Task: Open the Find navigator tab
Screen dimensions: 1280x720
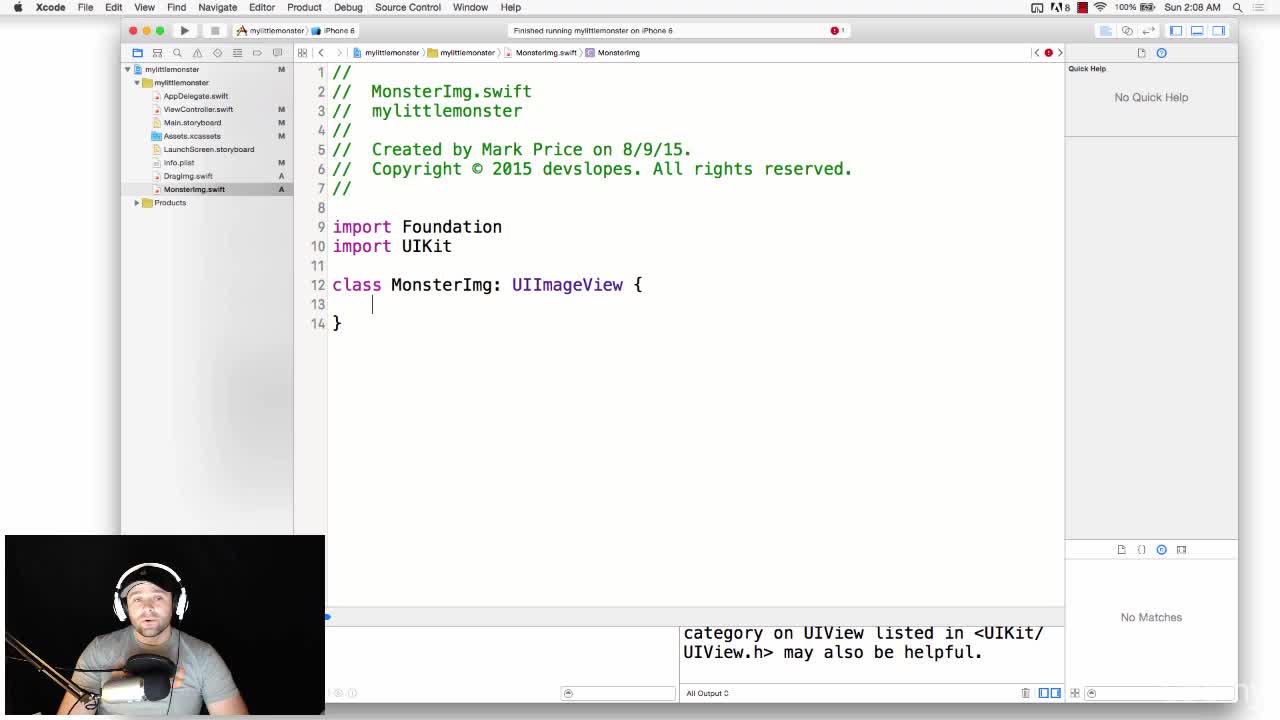Action: (177, 53)
